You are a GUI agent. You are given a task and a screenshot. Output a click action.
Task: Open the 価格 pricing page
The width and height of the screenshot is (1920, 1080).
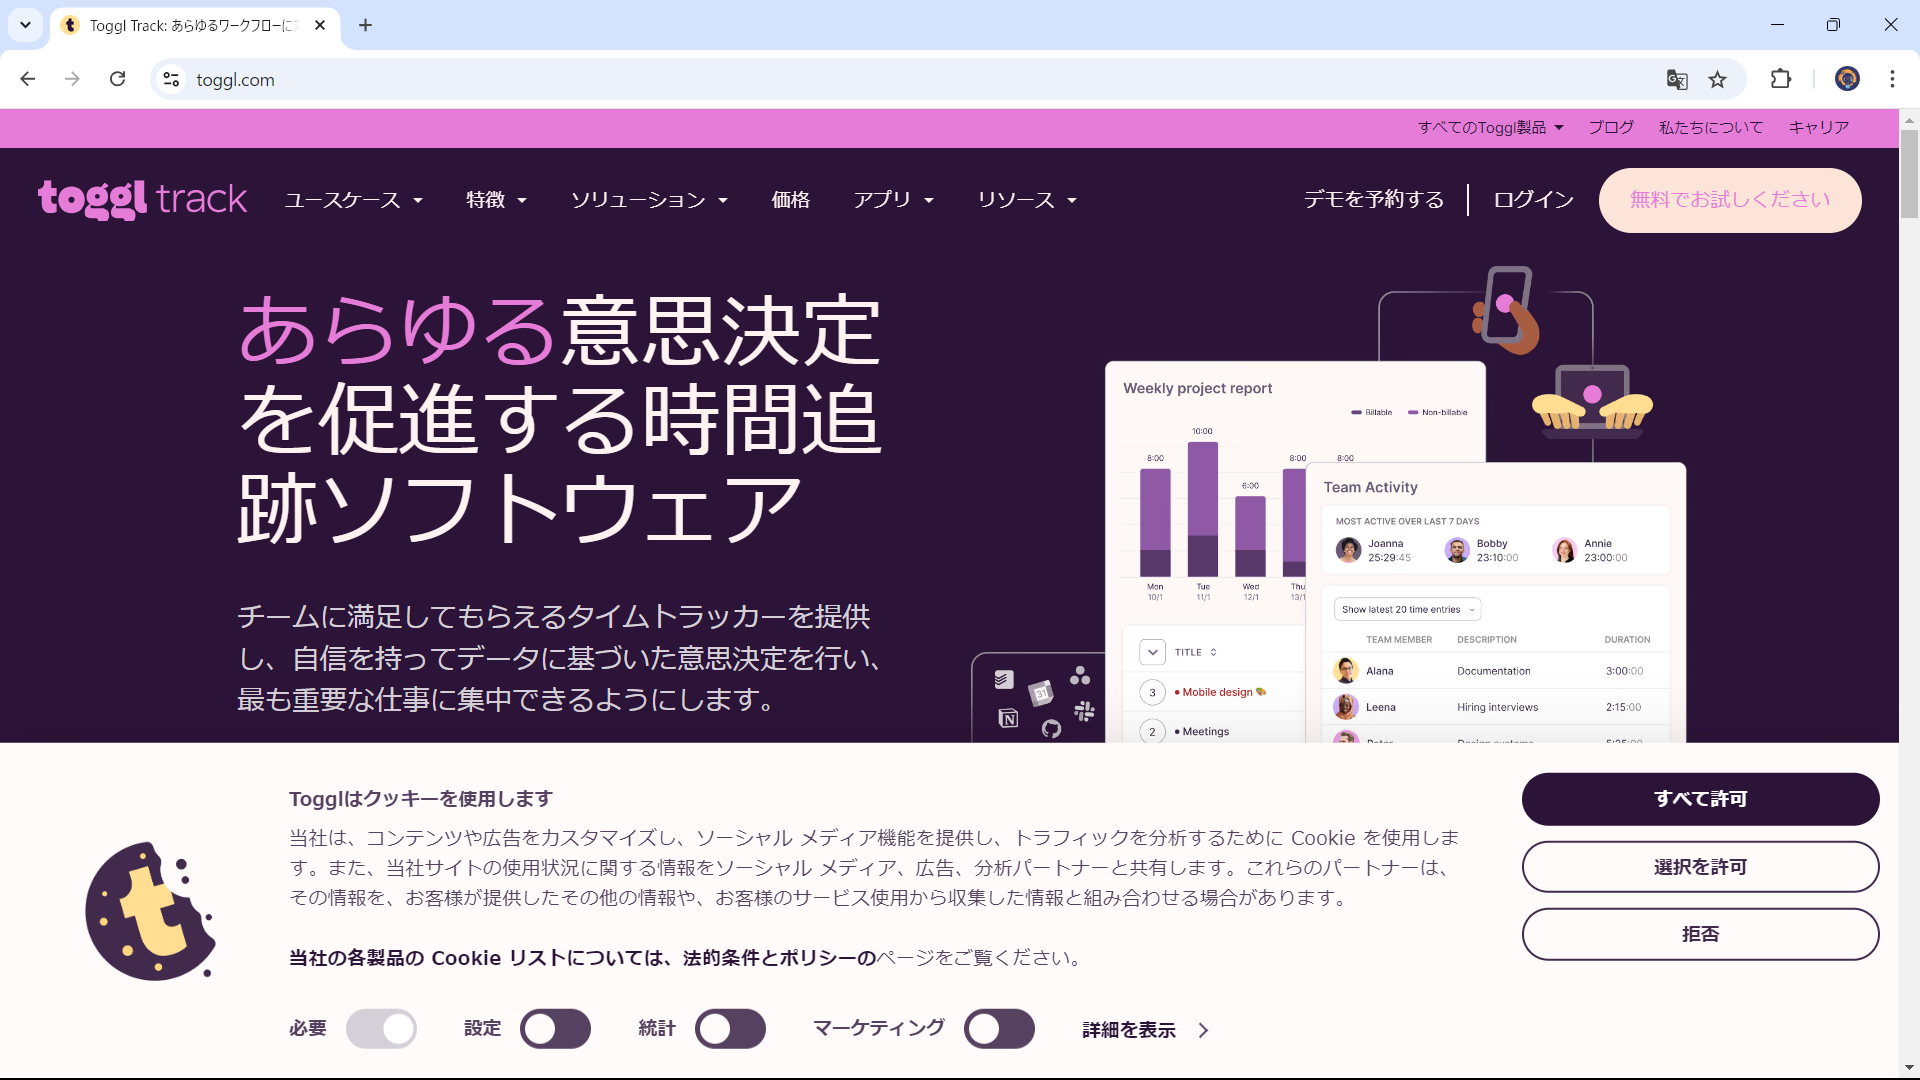(790, 200)
